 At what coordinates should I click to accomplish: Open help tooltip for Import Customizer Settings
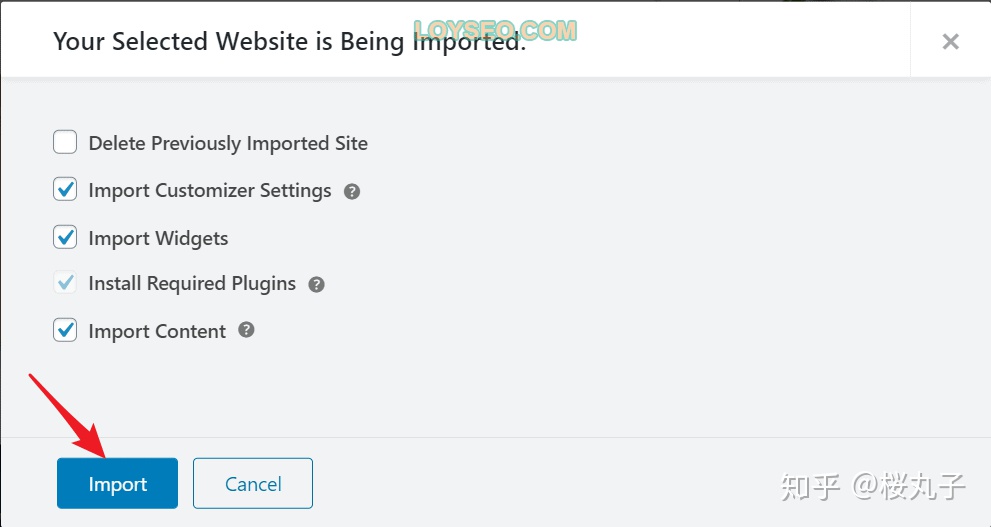[x=352, y=191]
